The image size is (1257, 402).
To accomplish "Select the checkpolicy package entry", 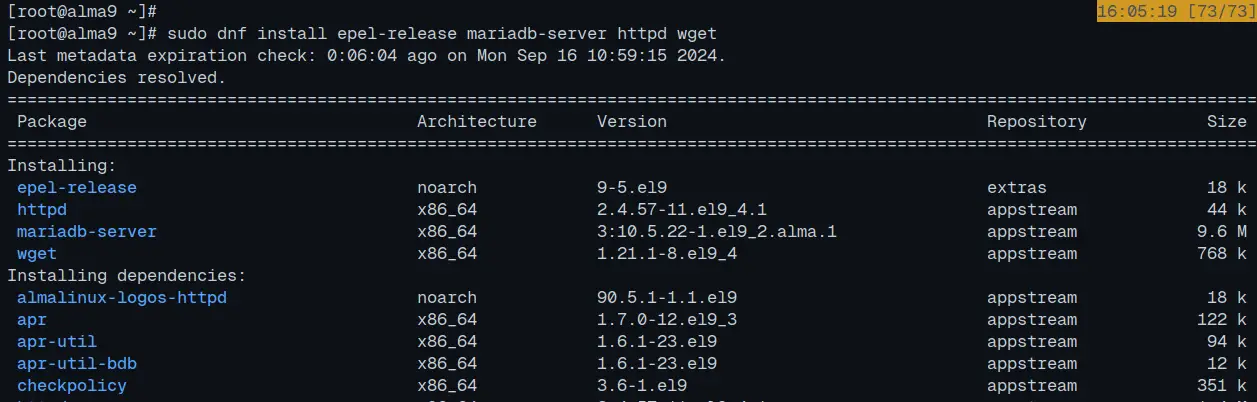I will 71,386.
